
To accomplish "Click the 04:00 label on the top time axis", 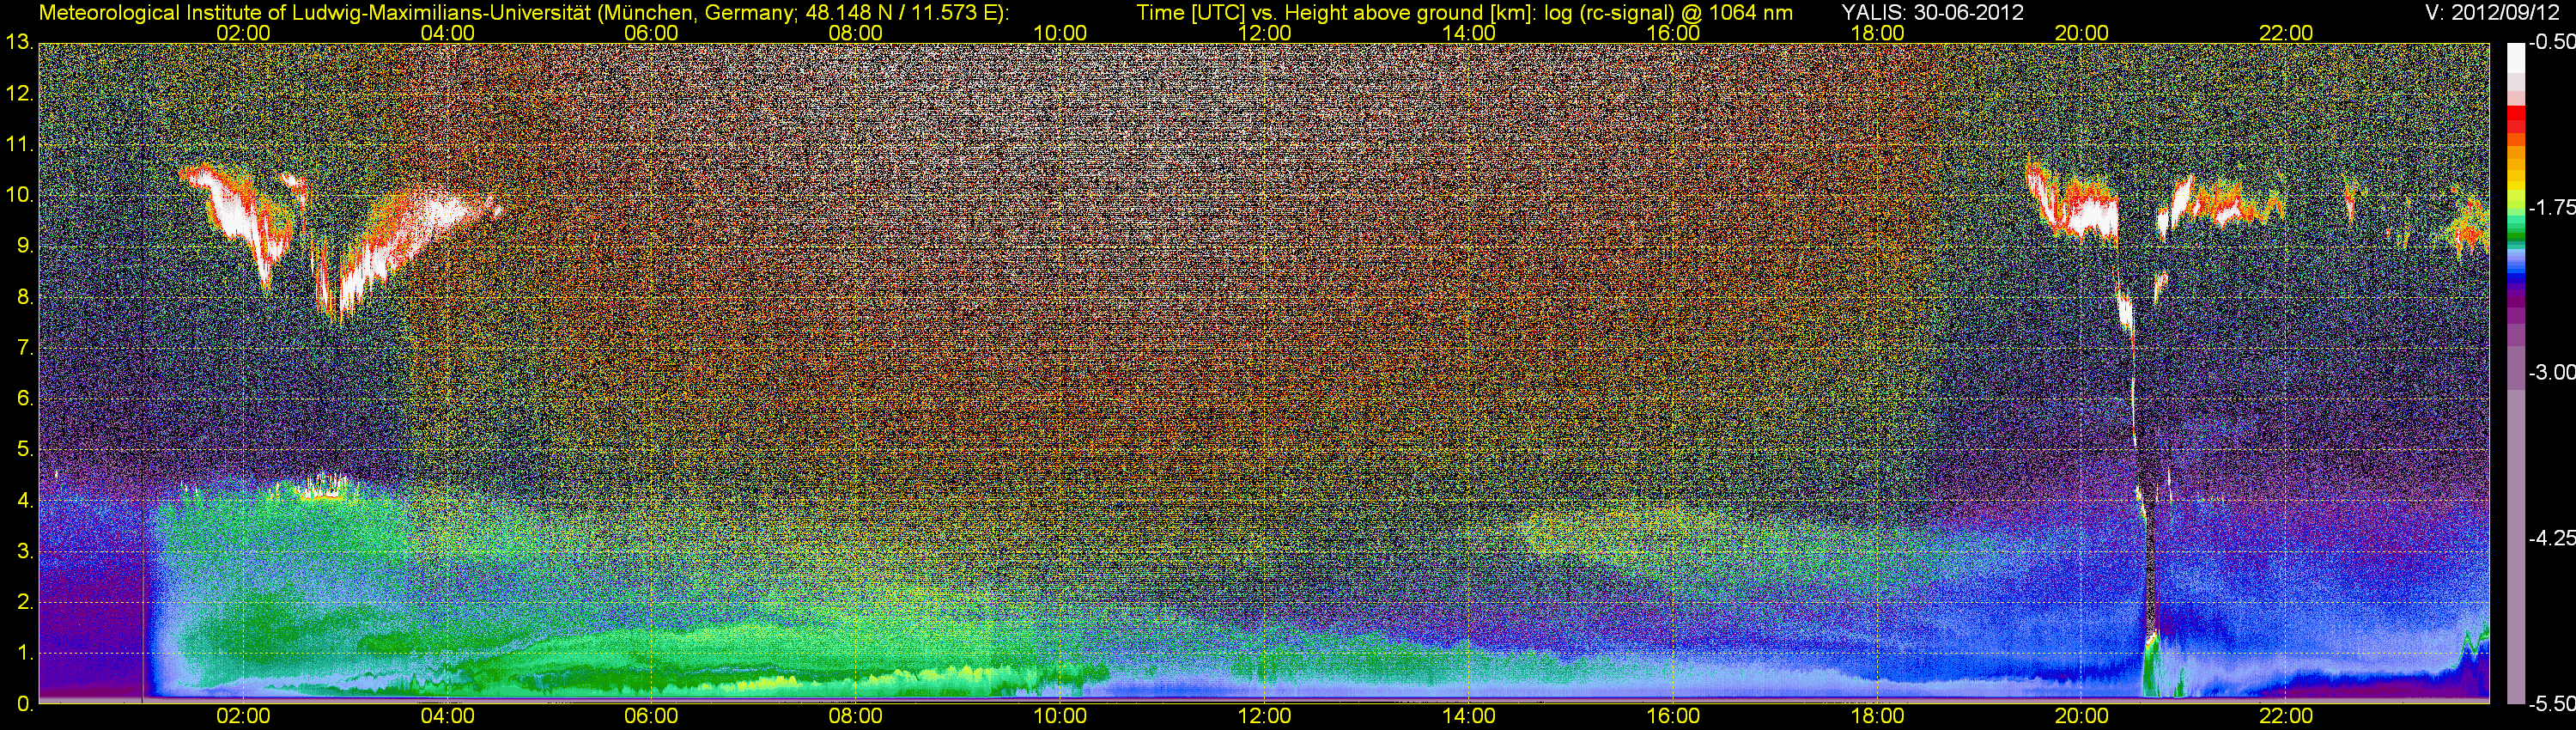I will point(447,33).
